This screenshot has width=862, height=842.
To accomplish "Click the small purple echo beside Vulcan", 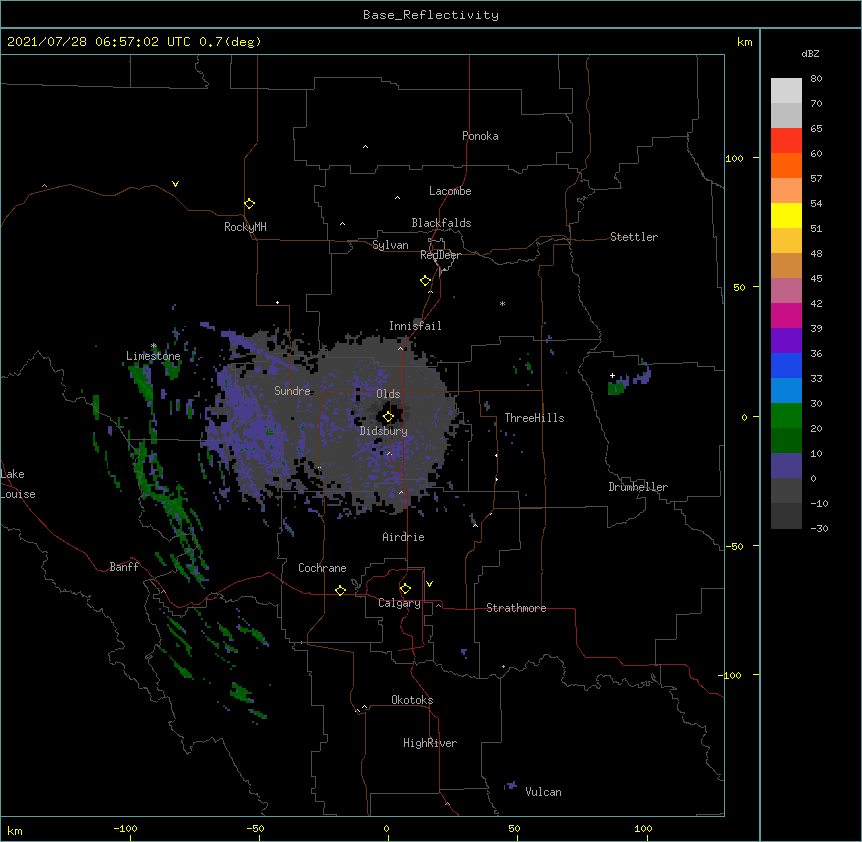I will tap(511, 785).
